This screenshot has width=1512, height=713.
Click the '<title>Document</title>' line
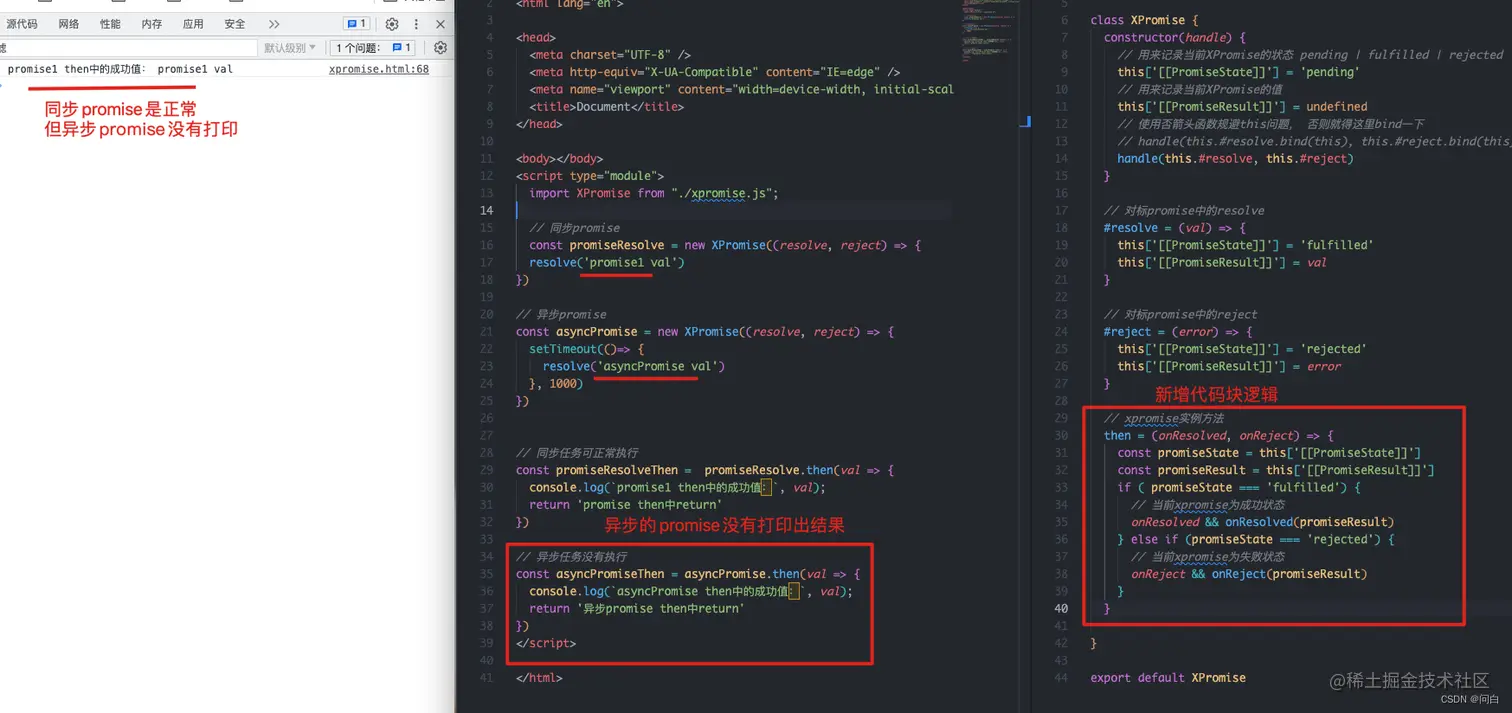(606, 106)
